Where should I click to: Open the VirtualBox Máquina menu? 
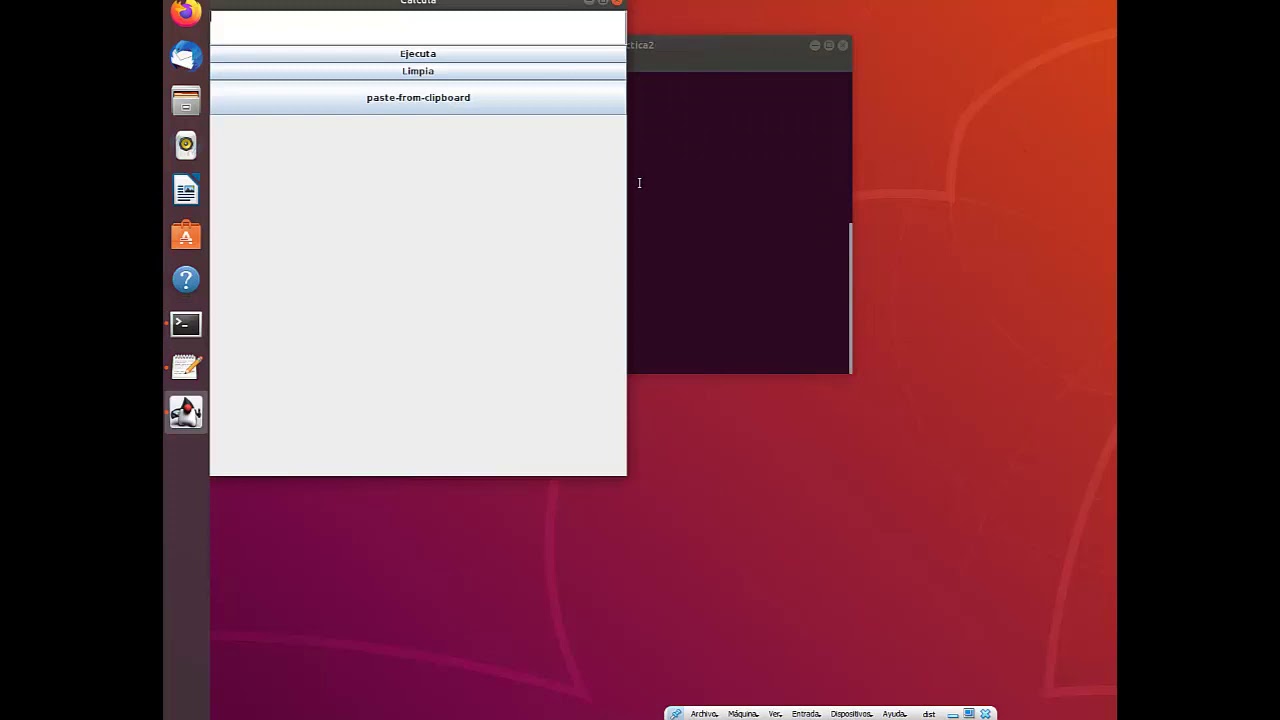coord(743,714)
